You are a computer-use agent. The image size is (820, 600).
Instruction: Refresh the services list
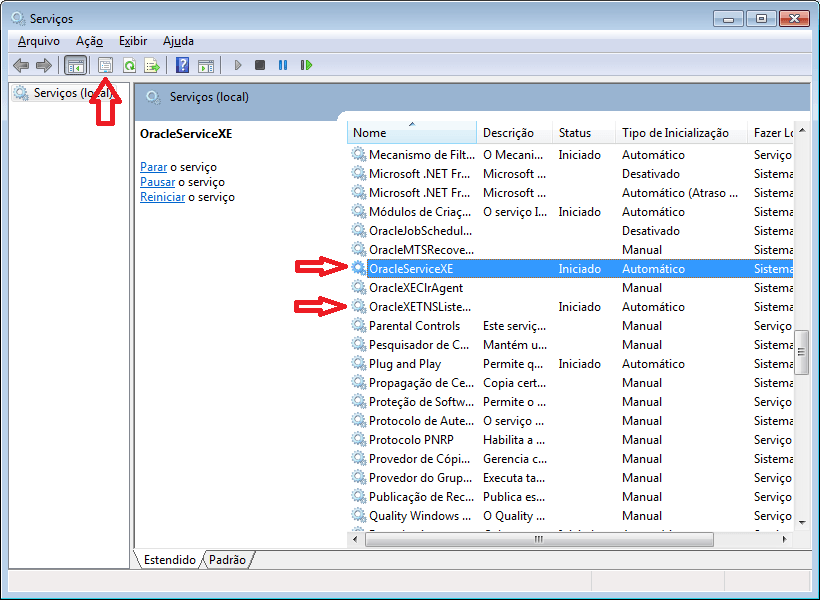pyautogui.click(x=130, y=64)
